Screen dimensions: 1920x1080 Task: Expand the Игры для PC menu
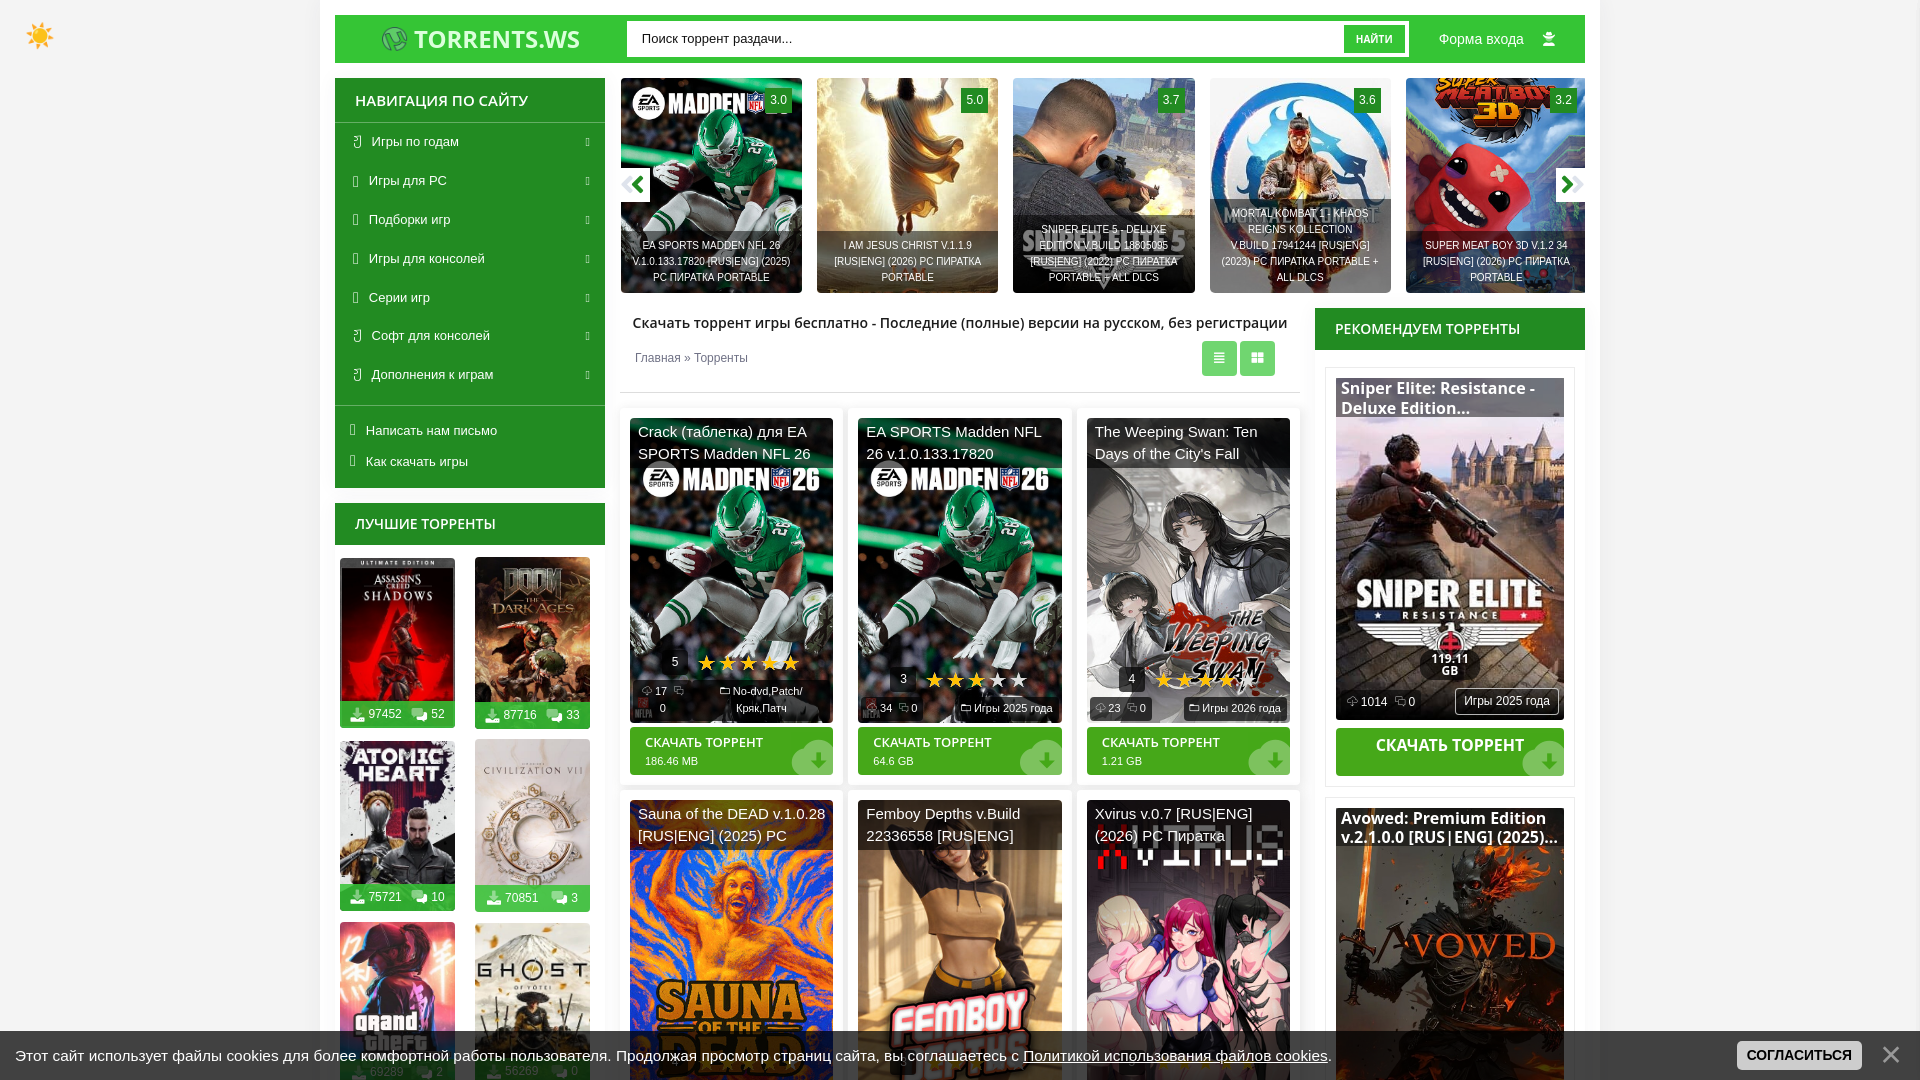tap(470, 181)
